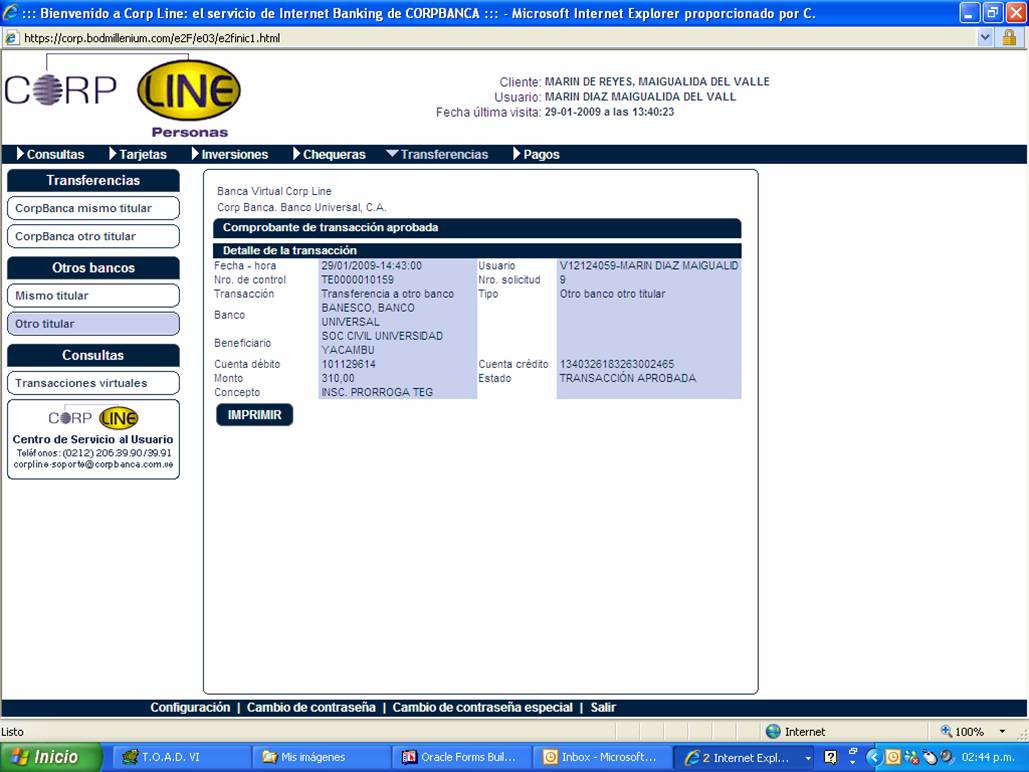The width and height of the screenshot is (1029, 772).
Task: Open the address bar dropdown arrow
Action: click(984, 38)
